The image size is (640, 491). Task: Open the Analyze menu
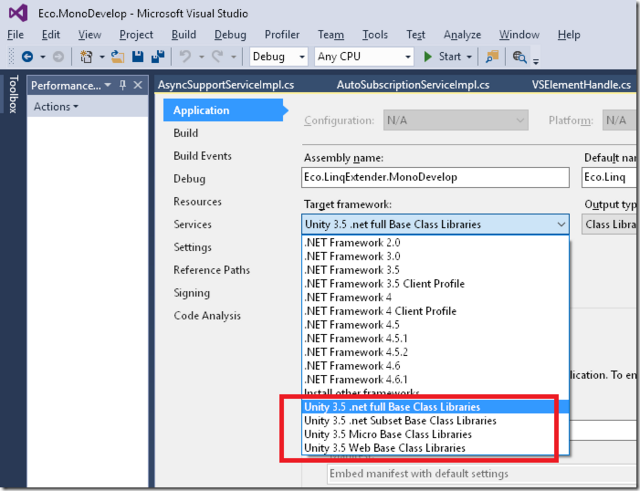[x=462, y=35]
